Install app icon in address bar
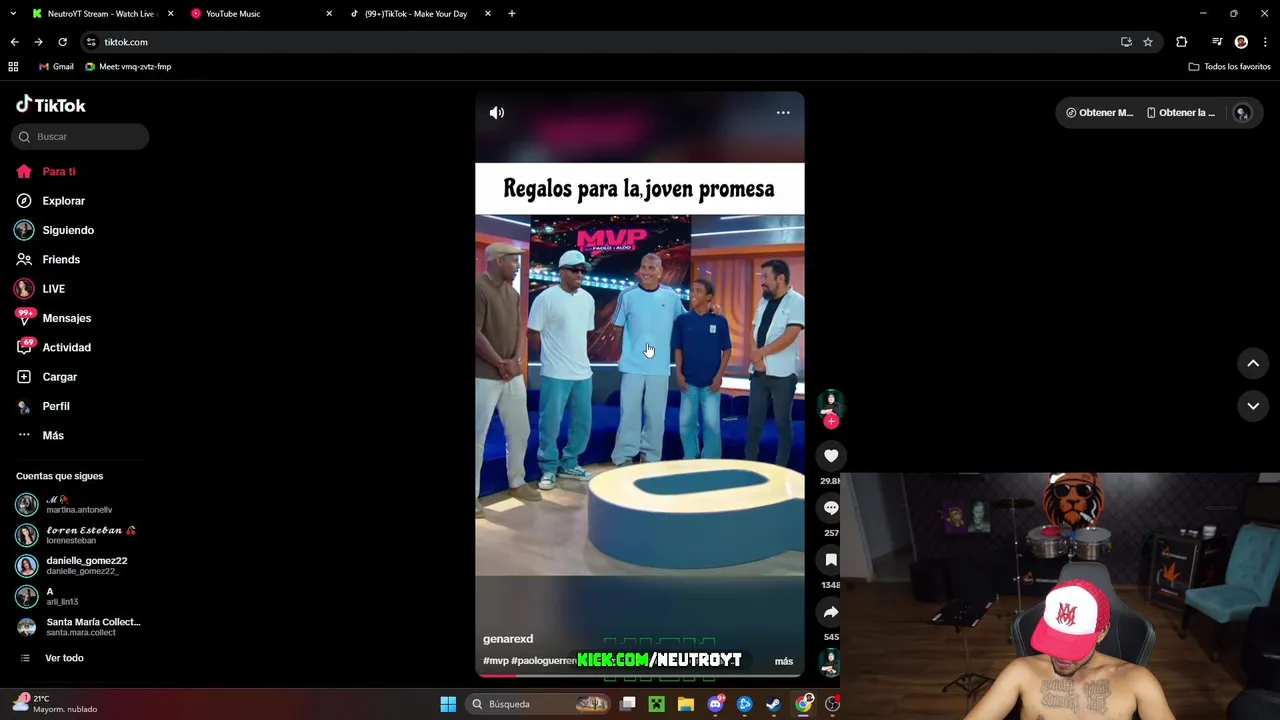 [1126, 42]
